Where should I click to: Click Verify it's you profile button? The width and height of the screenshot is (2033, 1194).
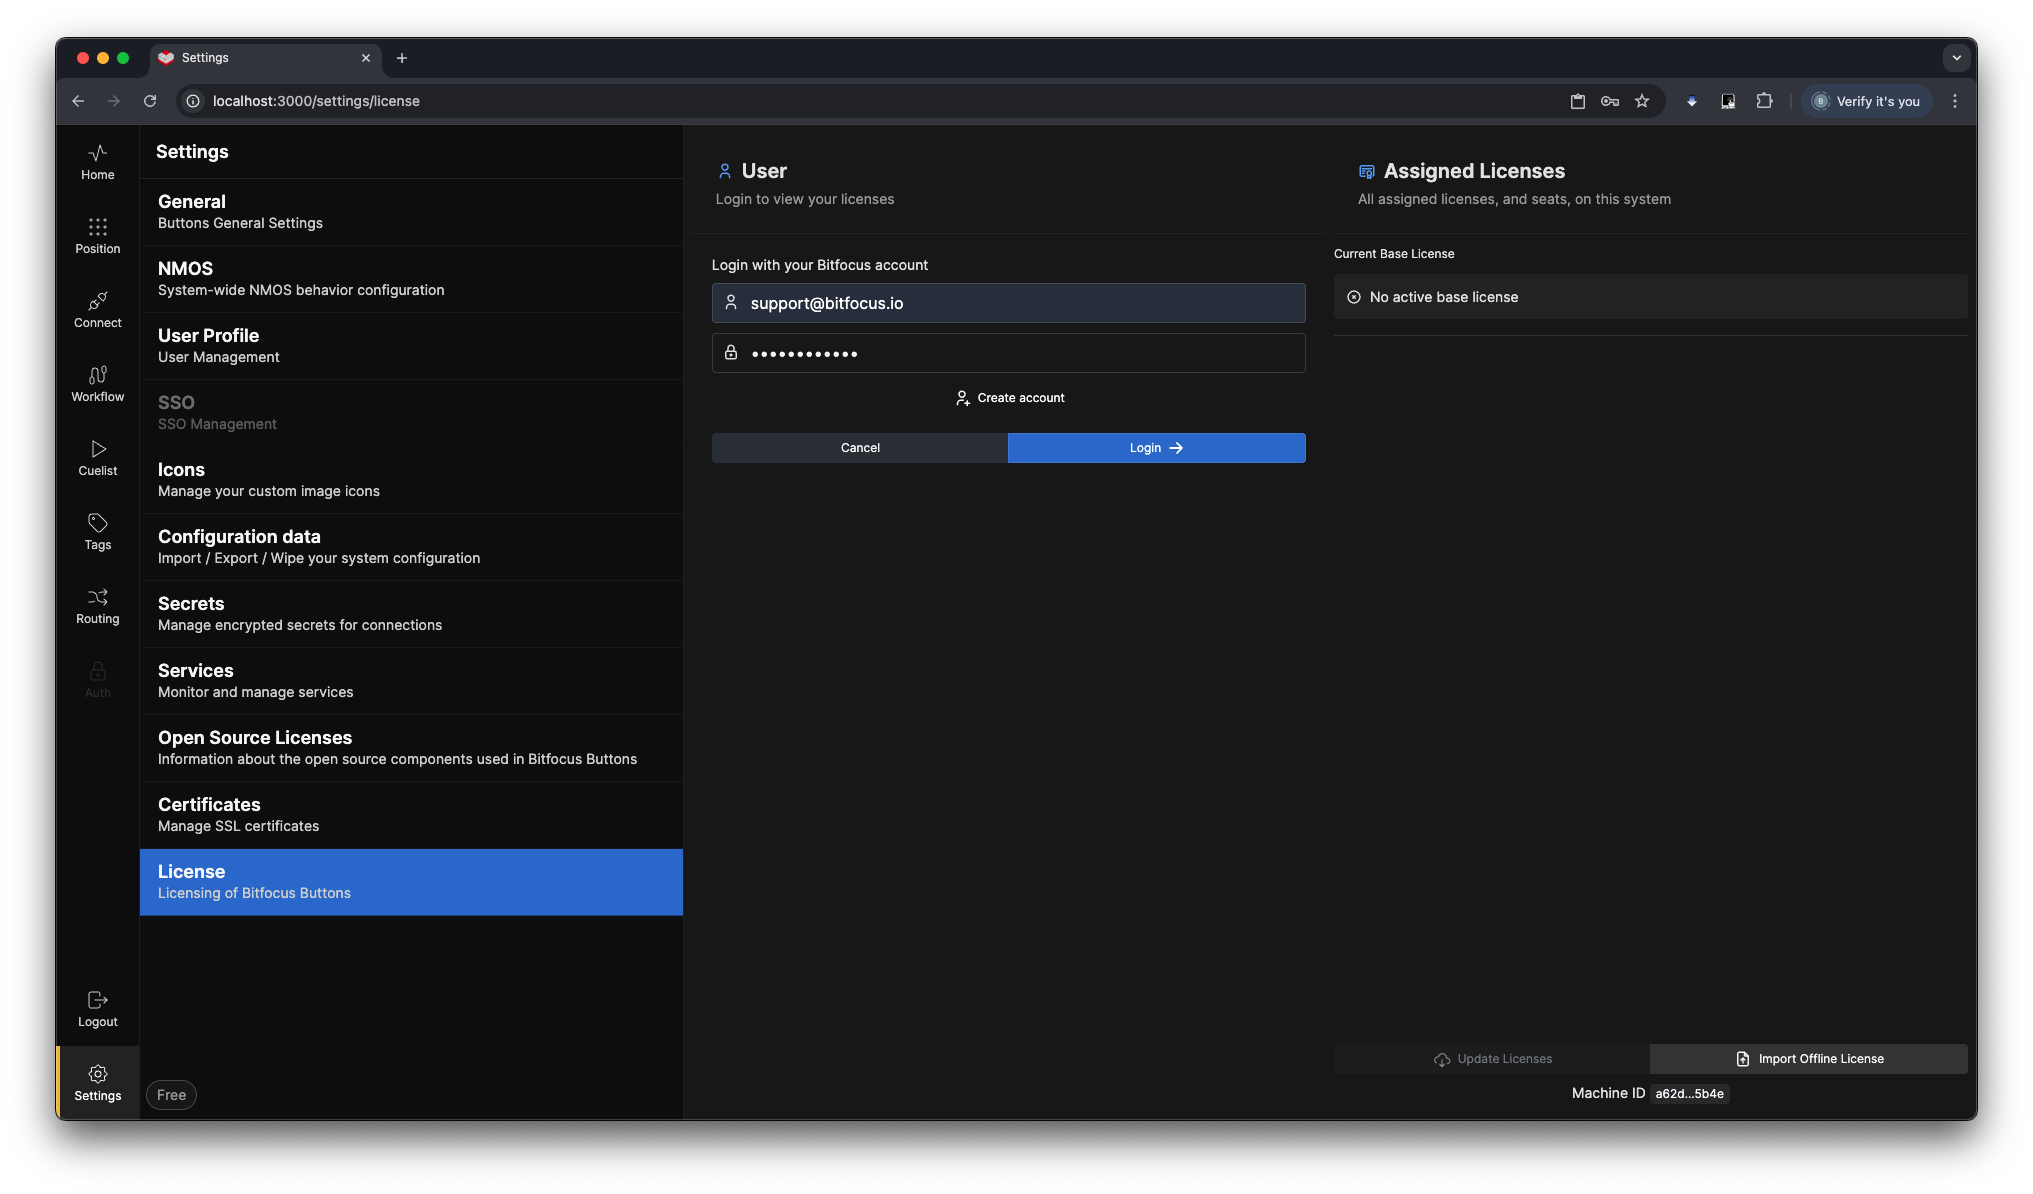1866,101
